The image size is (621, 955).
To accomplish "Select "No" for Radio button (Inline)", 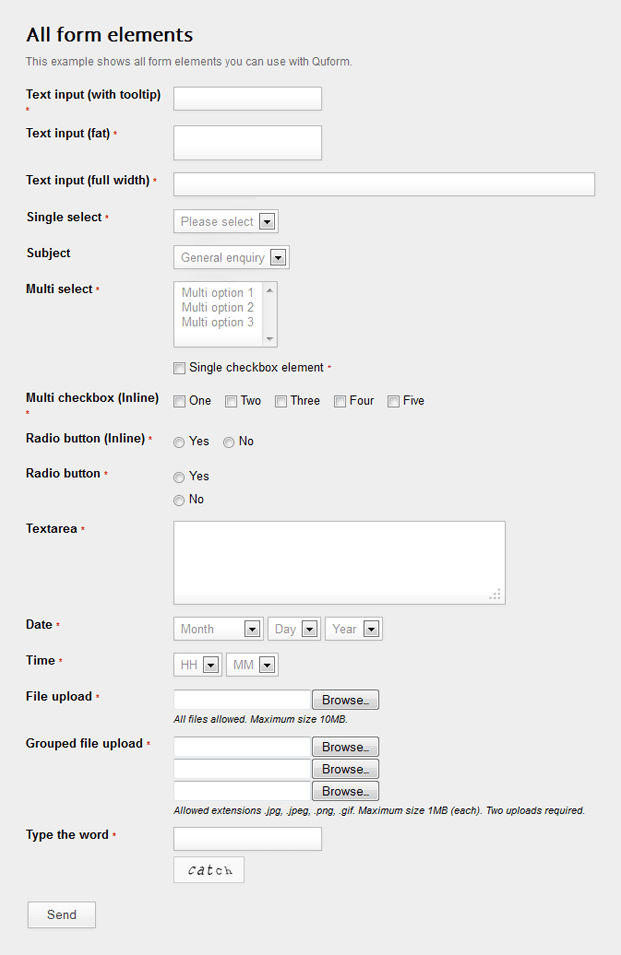I will [x=227, y=442].
